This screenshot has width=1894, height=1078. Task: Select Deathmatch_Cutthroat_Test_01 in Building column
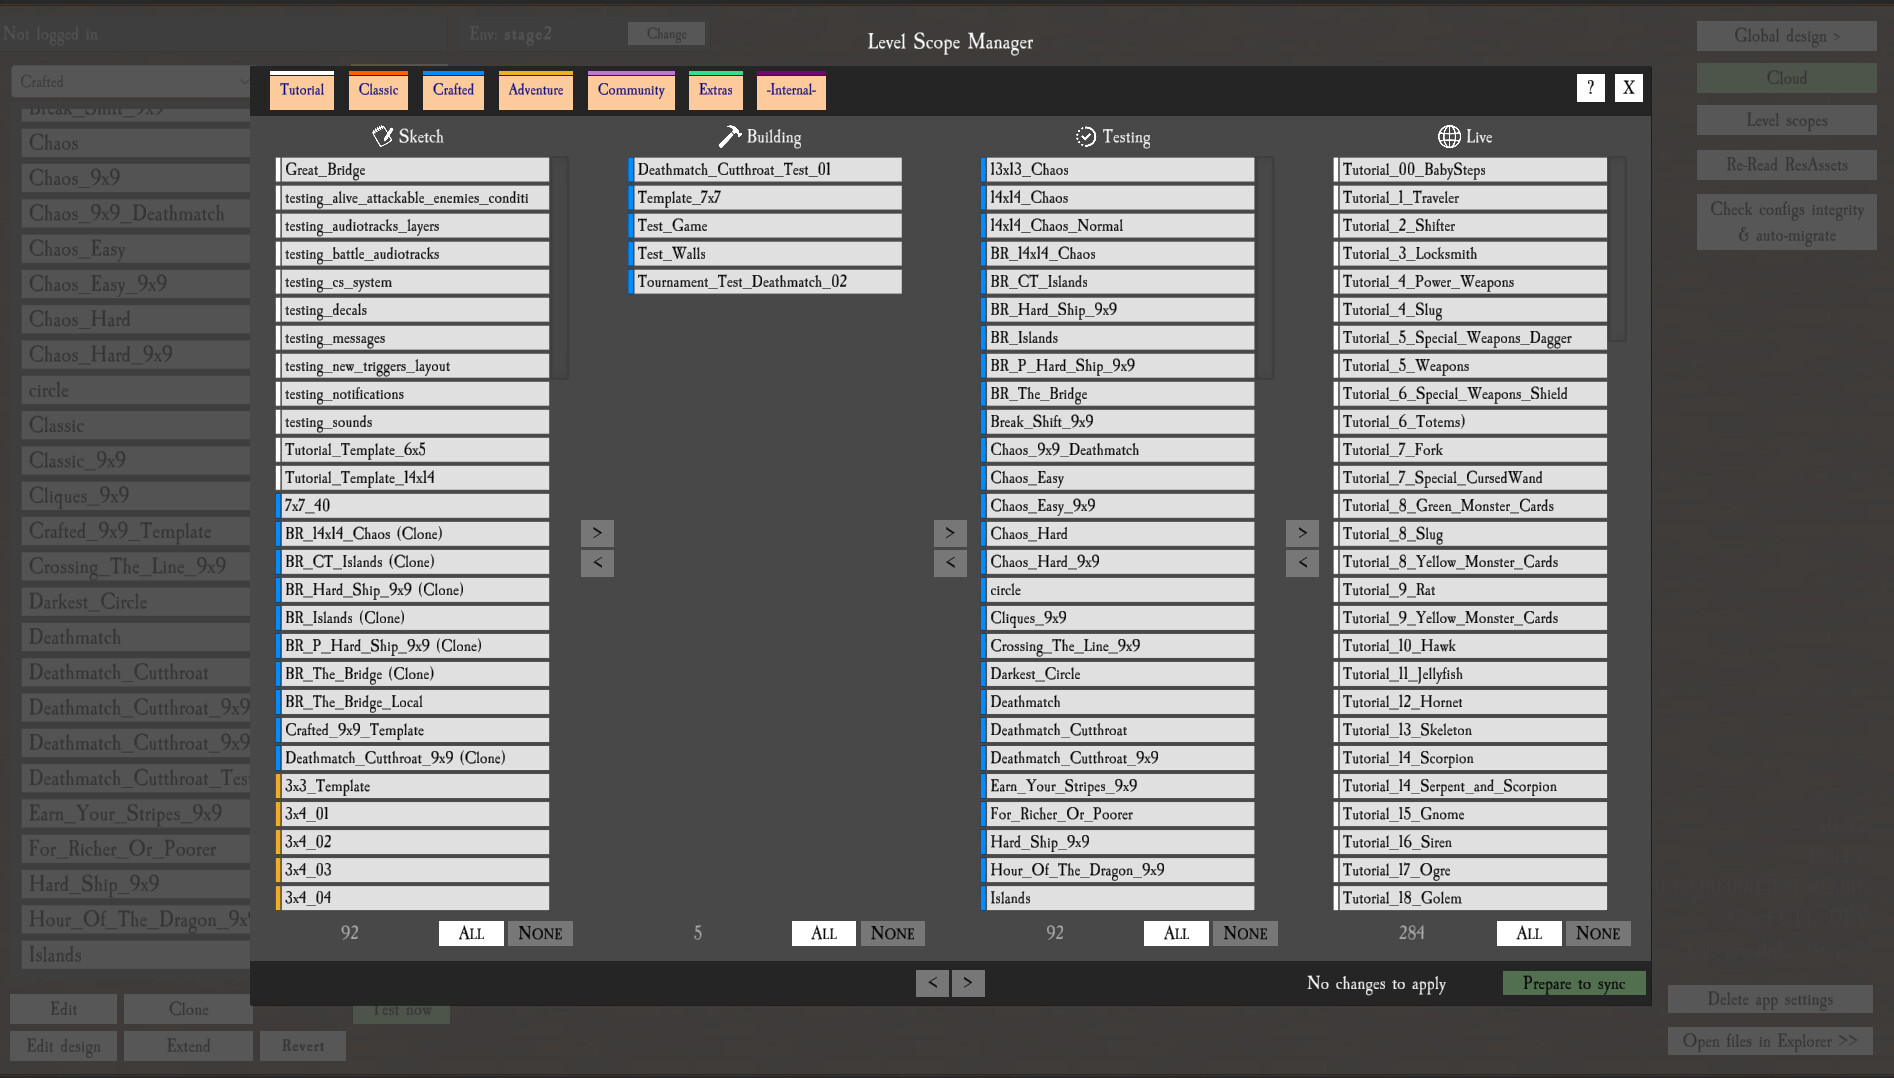pos(765,169)
